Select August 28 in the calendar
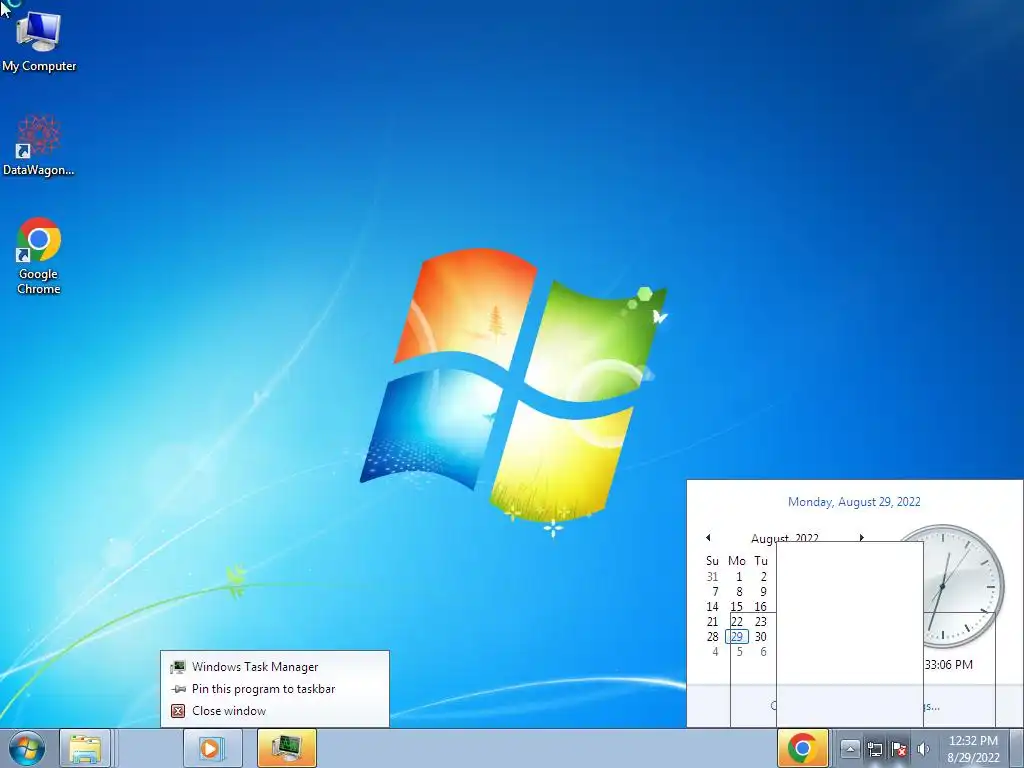Viewport: 1024px width, 768px height. (712, 637)
